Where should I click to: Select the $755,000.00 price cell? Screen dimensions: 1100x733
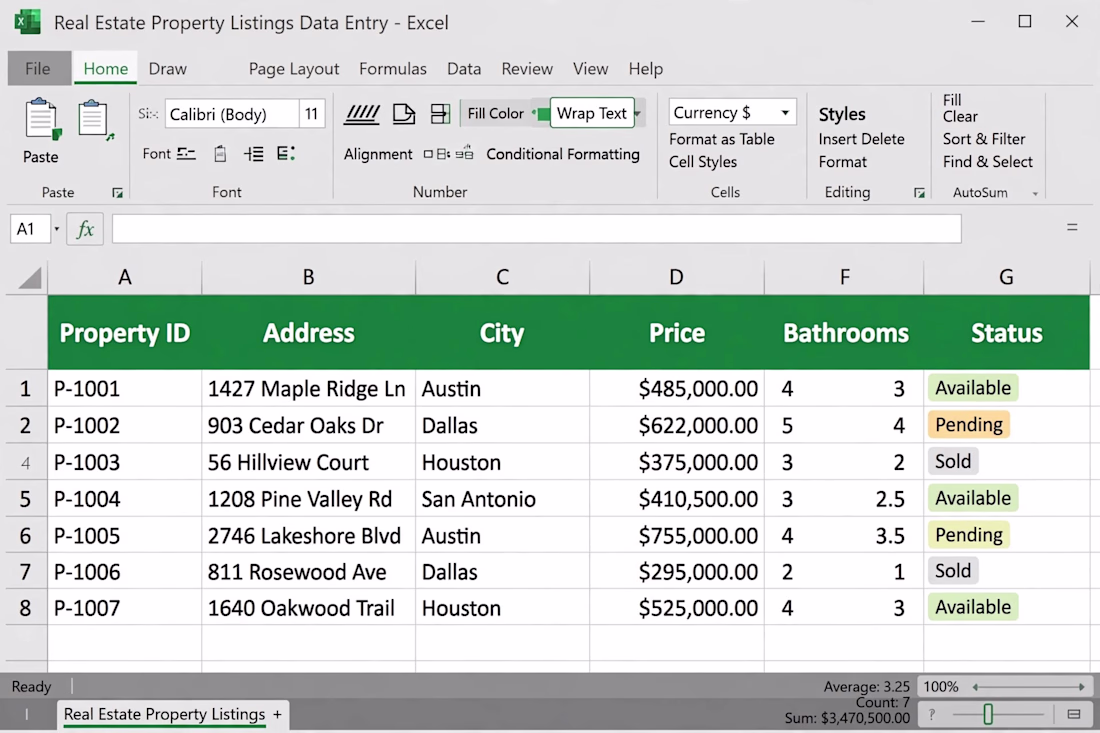click(x=677, y=536)
